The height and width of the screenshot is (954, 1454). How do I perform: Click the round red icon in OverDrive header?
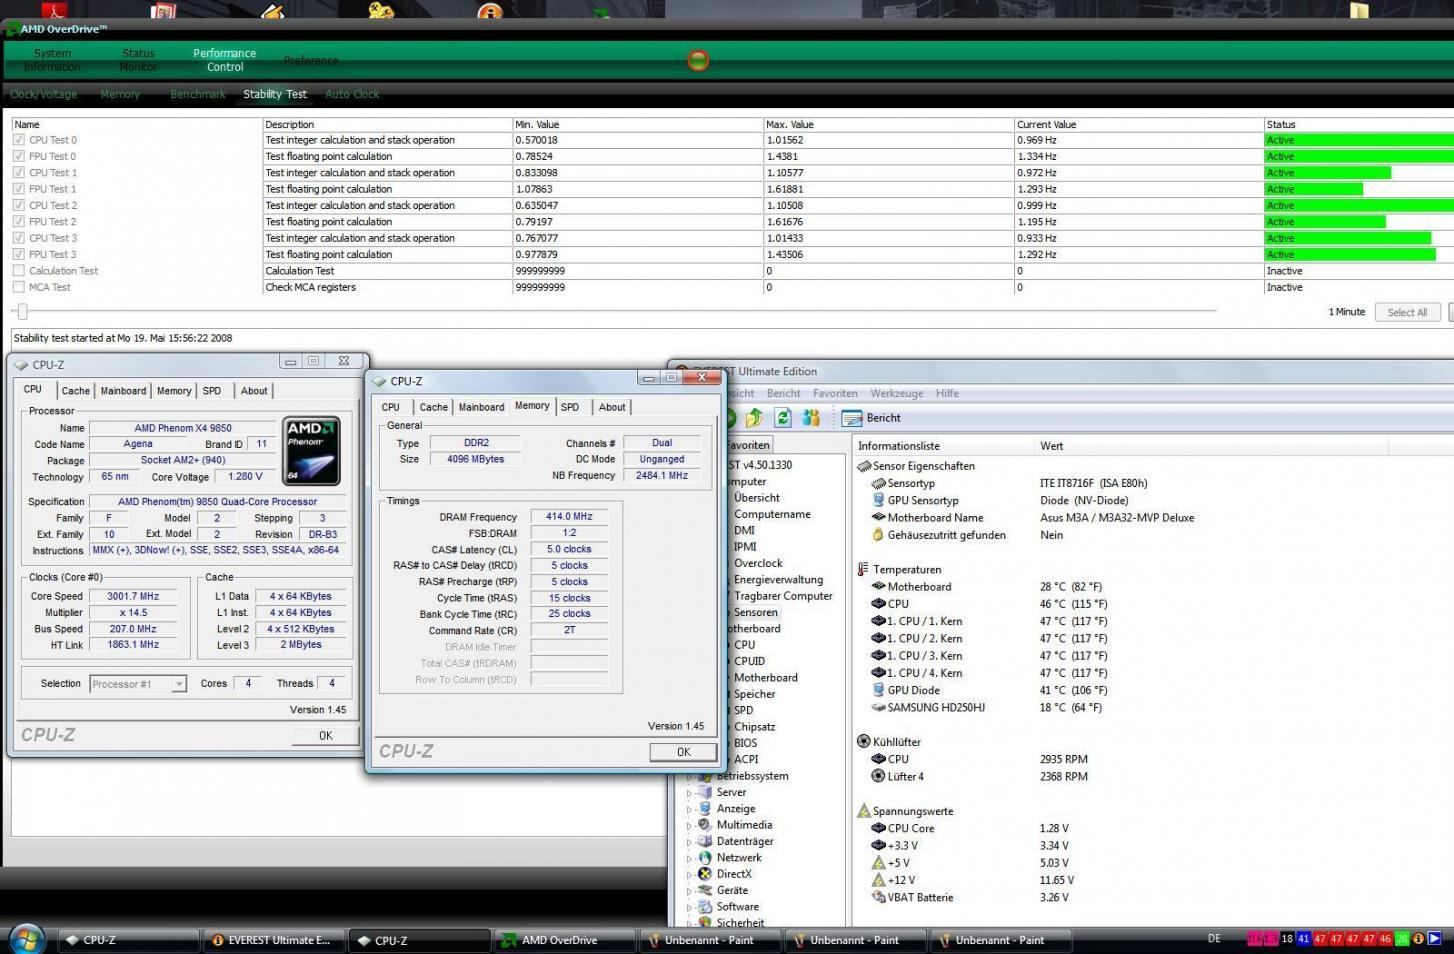(x=698, y=60)
